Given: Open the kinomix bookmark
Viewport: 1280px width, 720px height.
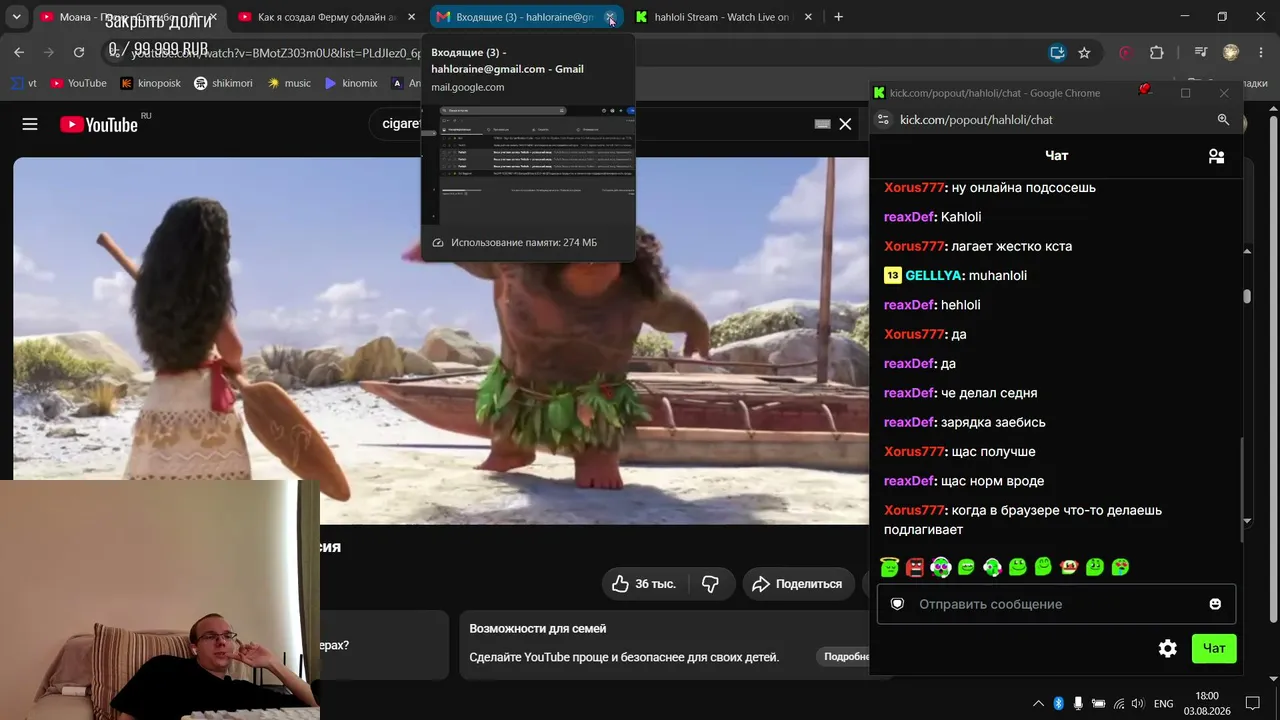Looking at the screenshot, I should pyautogui.click(x=351, y=83).
